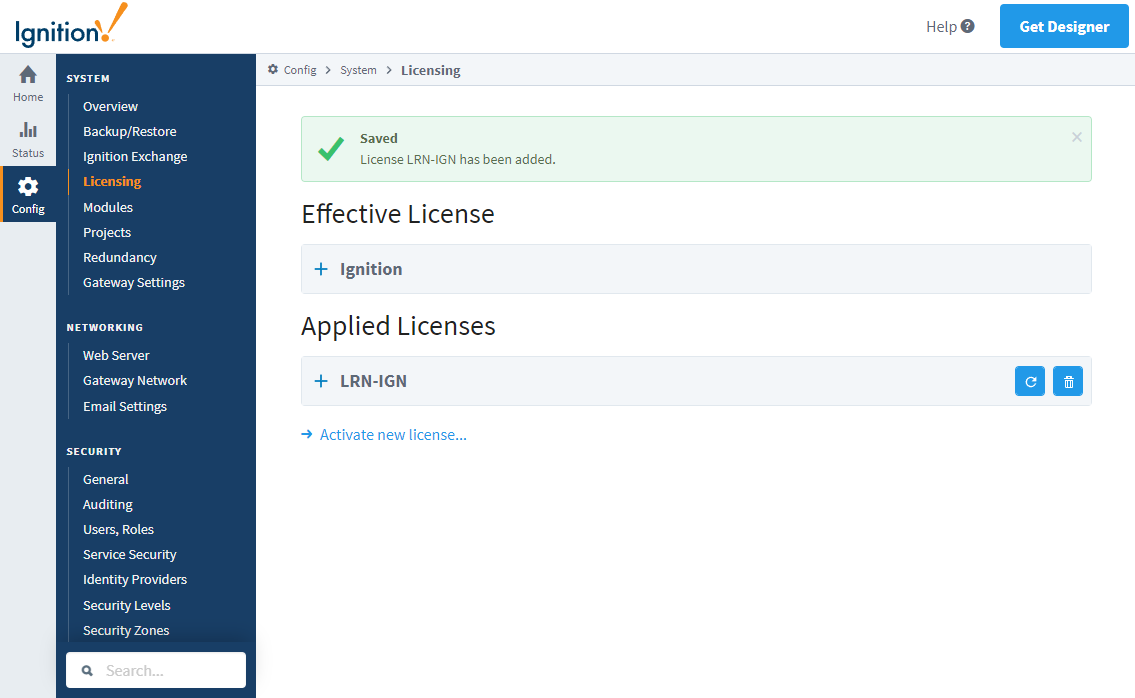This screenshot has width=1135, height=698.
Task: Delete the LRN-IGN license with trash icon
Action: [x=1068, y=381]
